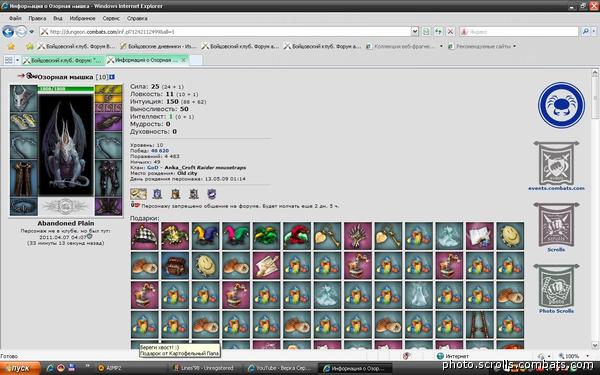The height and width of the screenshot is (375, 600).
Task: Click the vertical scrollbar down arrow
Action: [x=595, y=345]
